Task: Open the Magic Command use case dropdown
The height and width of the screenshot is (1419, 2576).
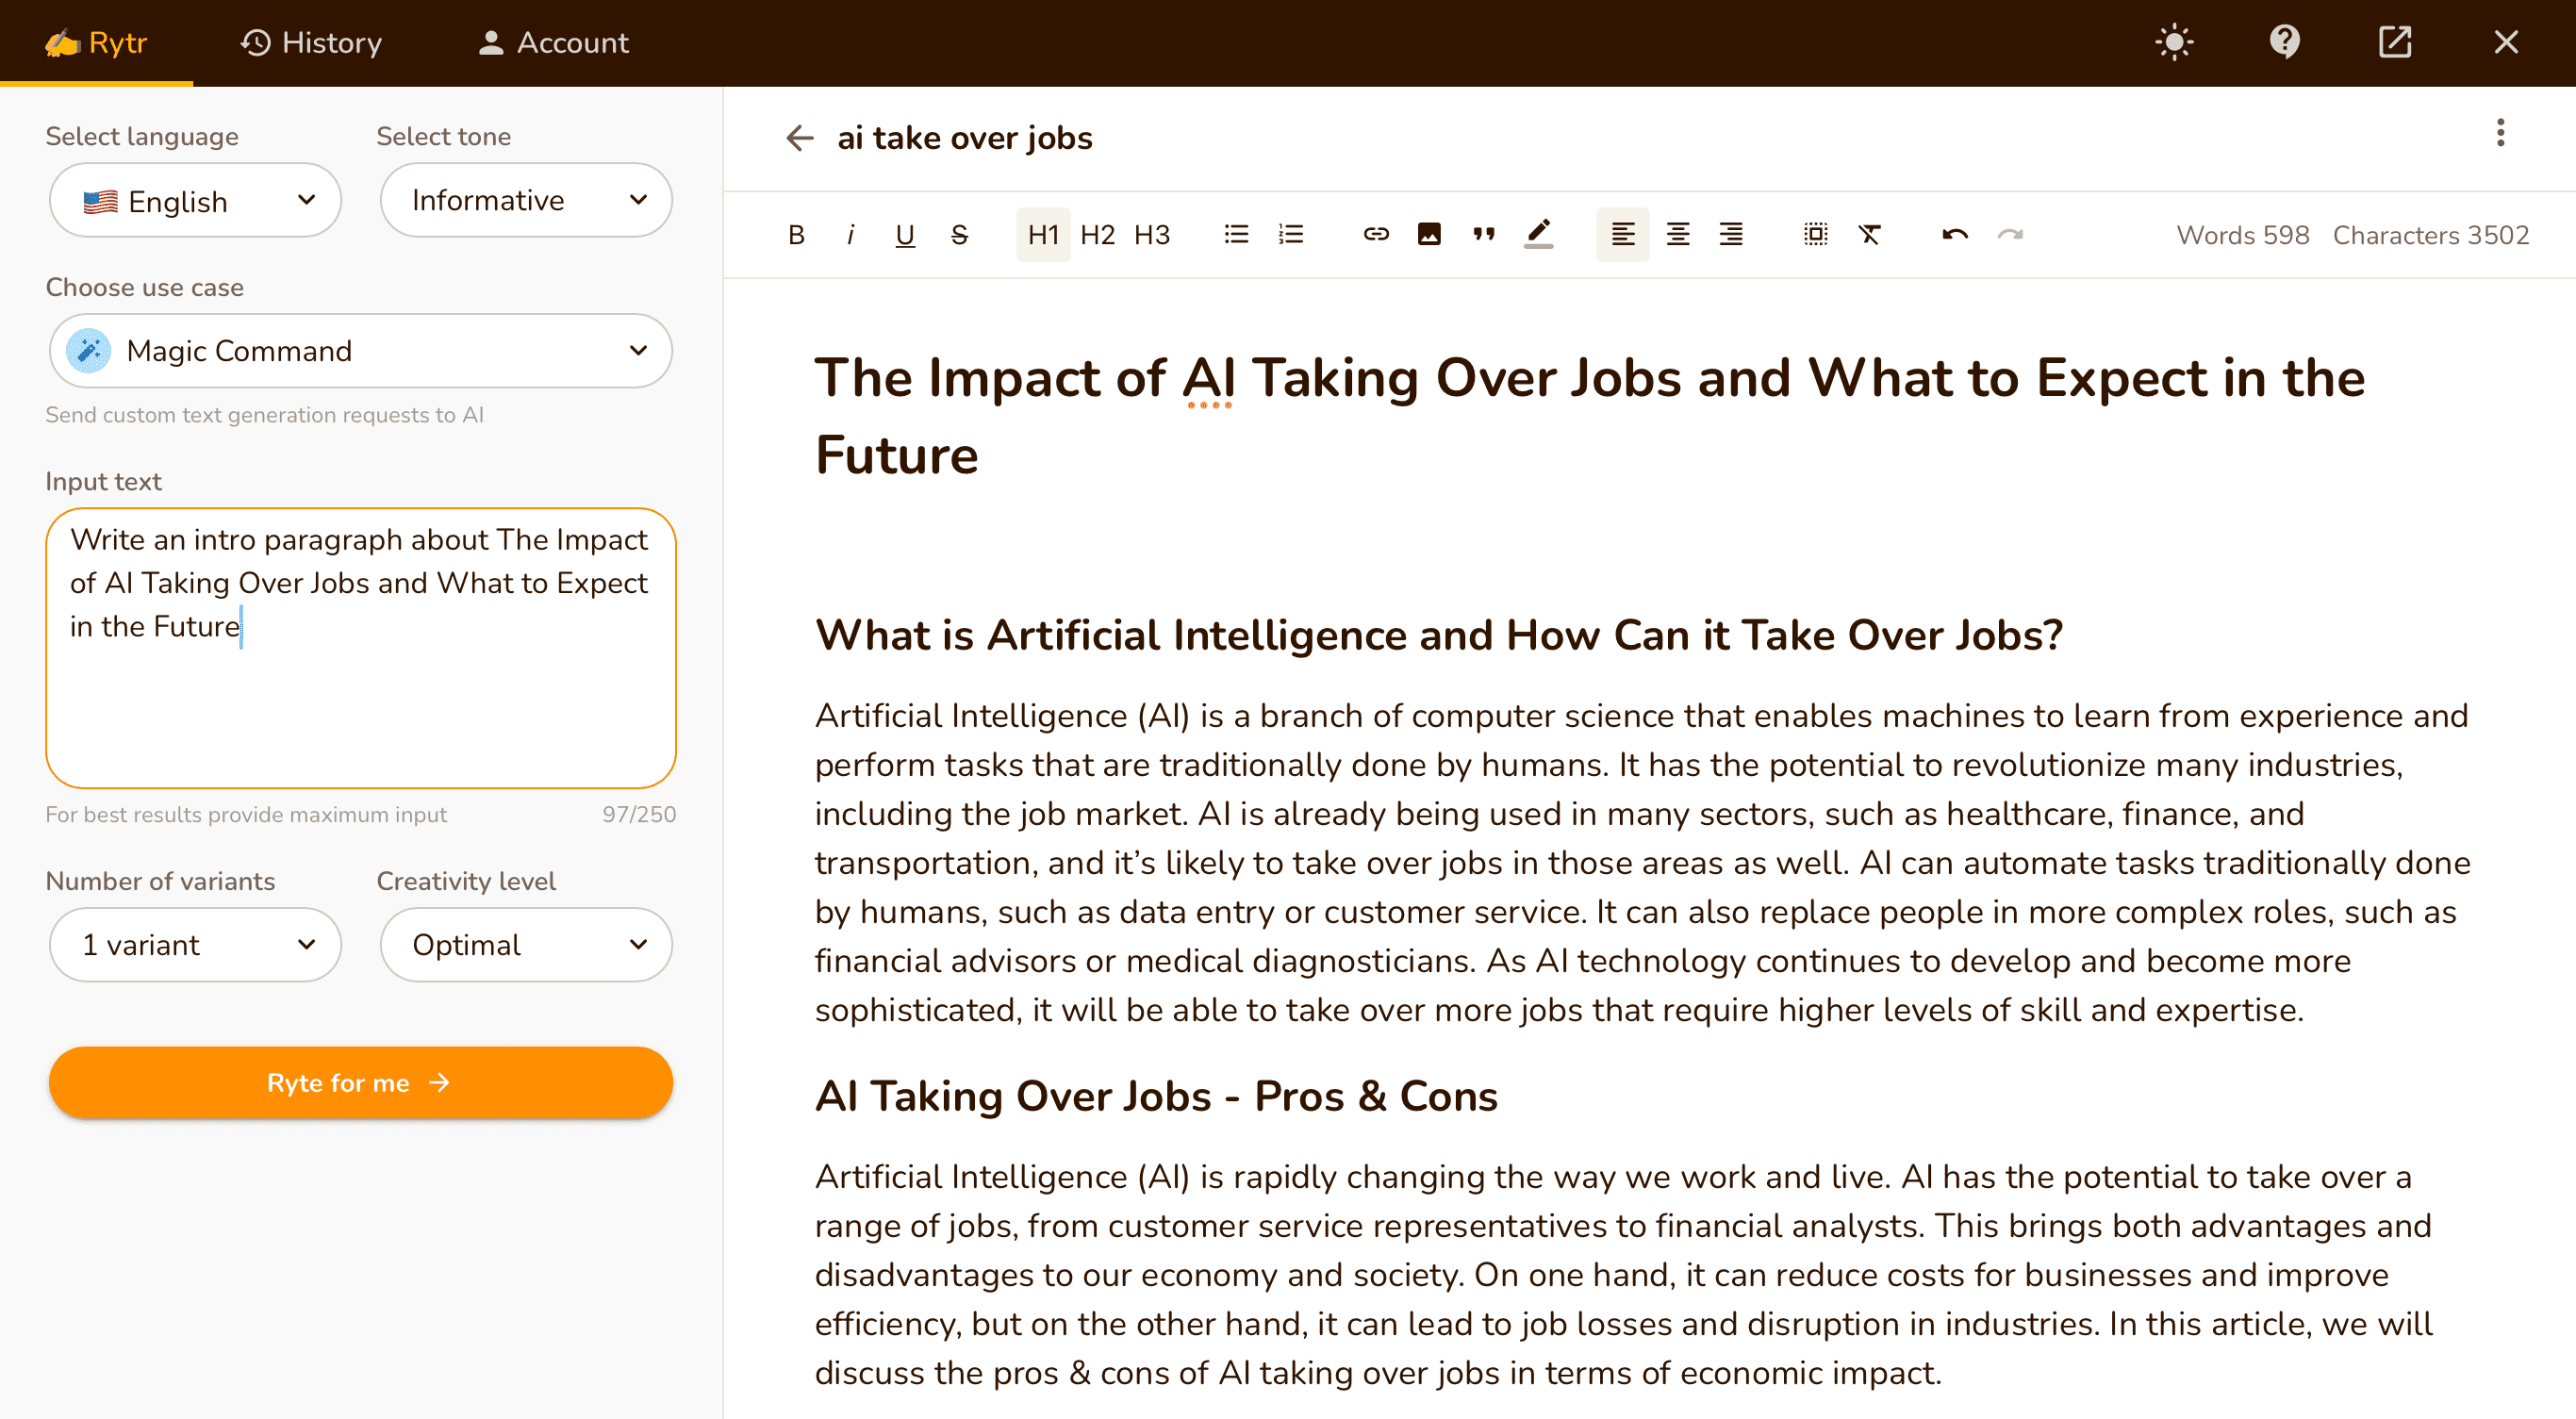Action: point(360,351)
